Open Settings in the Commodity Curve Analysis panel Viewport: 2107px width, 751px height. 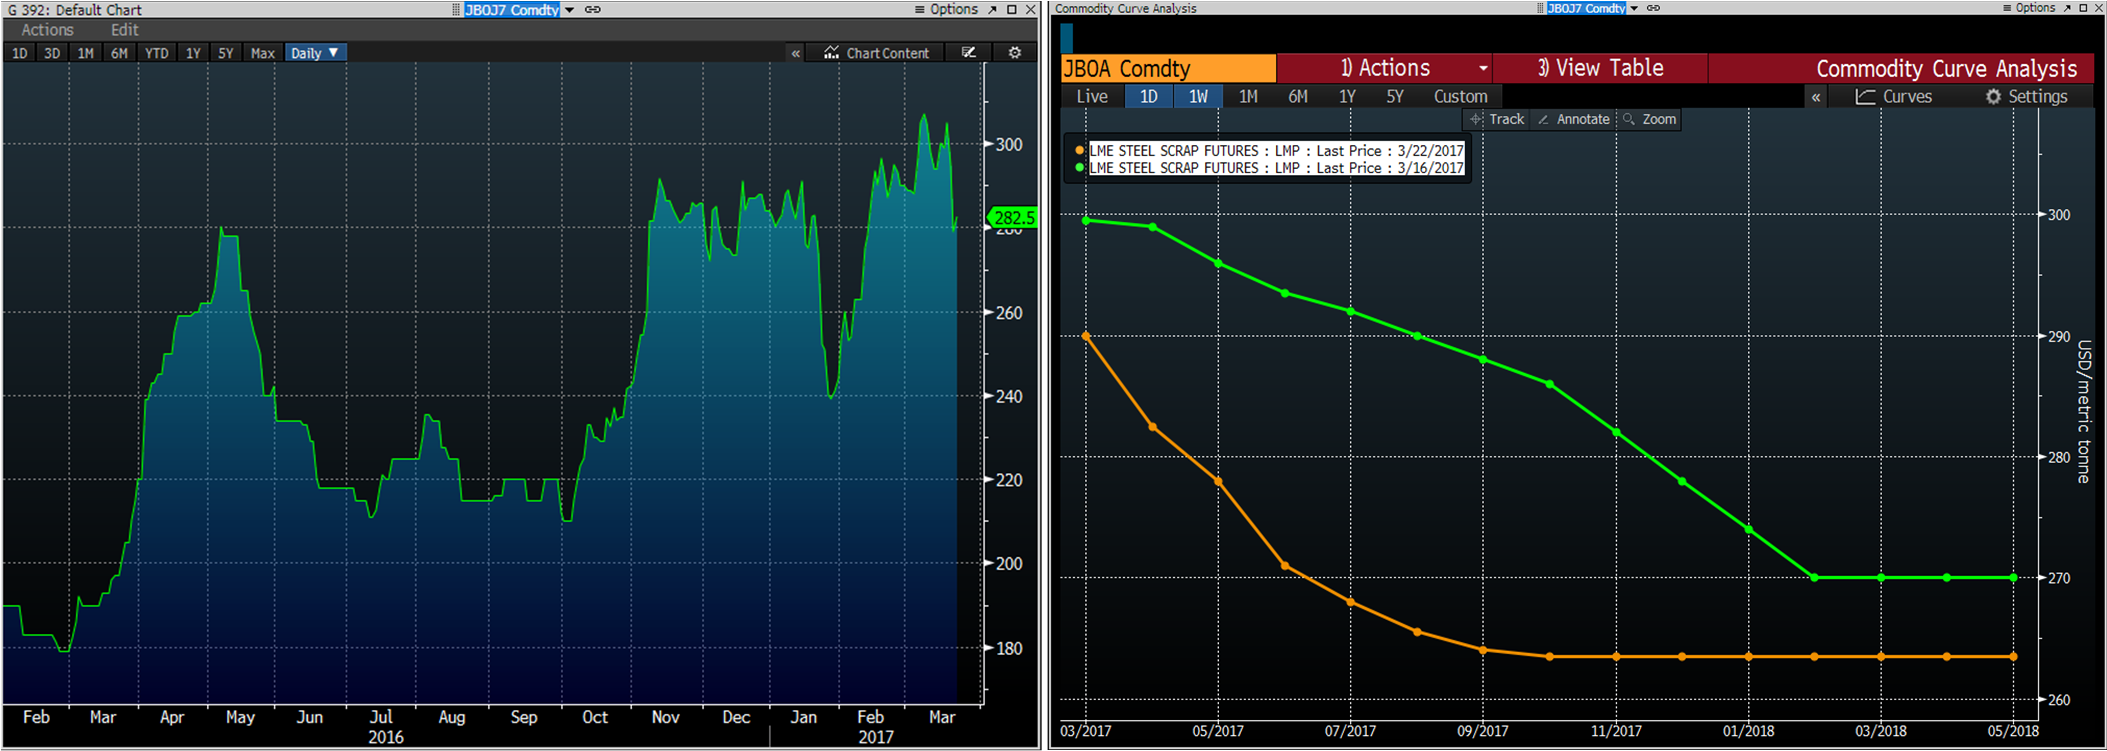click(2026, 96)
